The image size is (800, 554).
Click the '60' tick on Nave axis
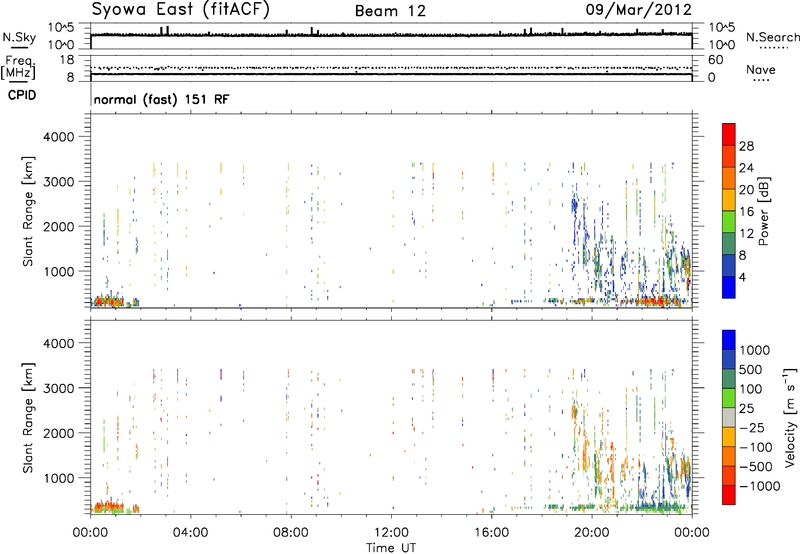coord(715,60)
